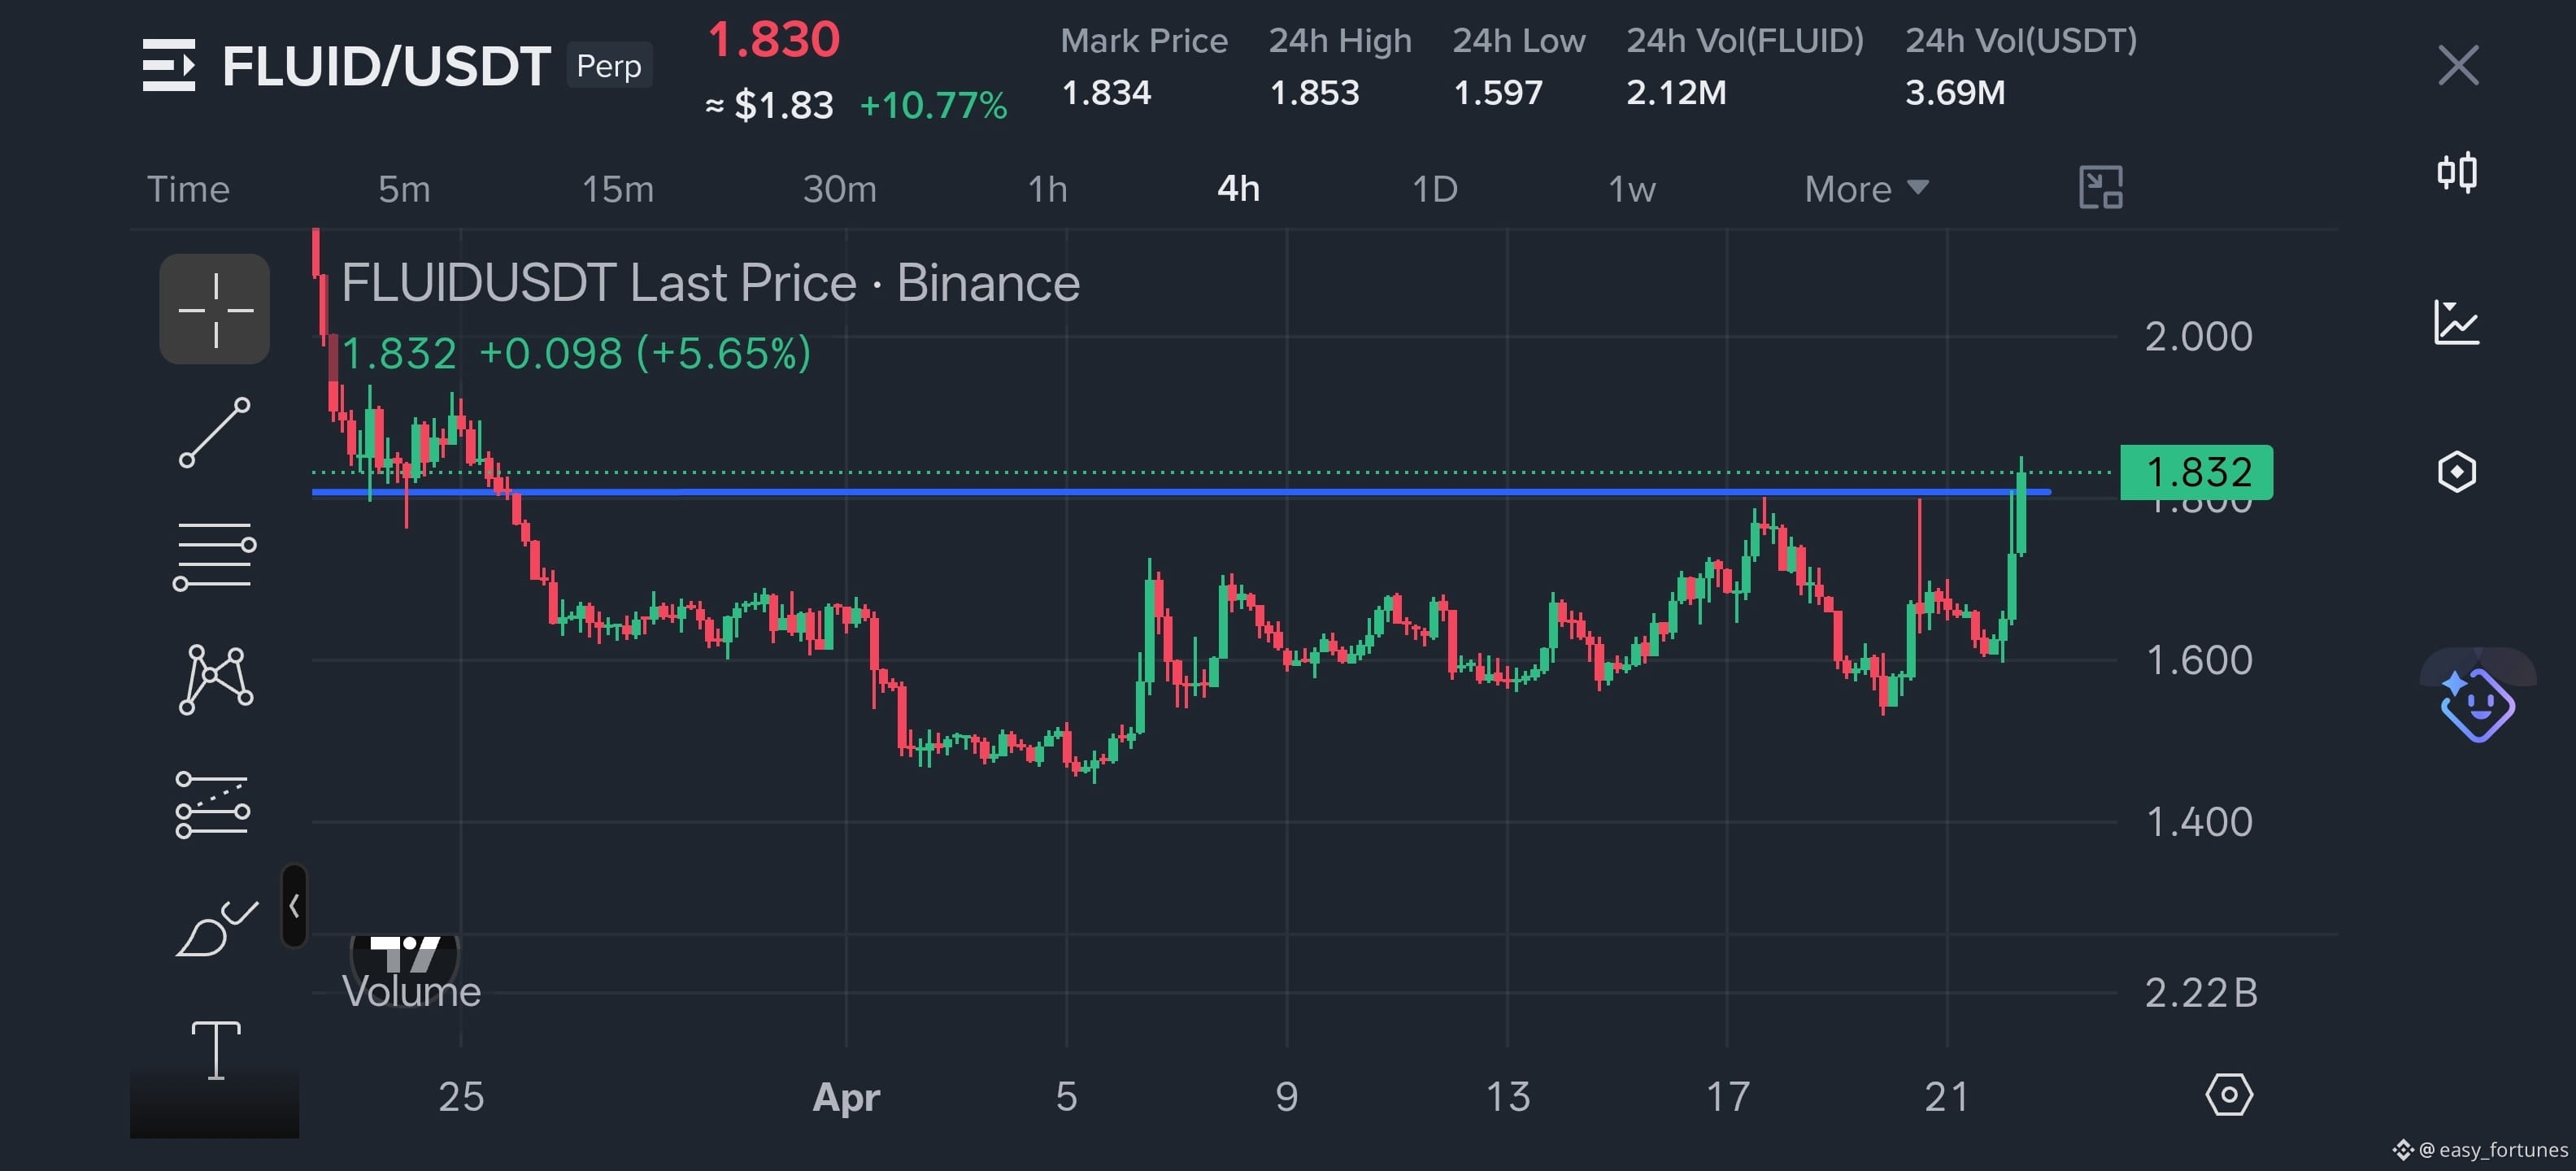
Task: Switch to the 1w interval
Action: (x=1632, y=189)
